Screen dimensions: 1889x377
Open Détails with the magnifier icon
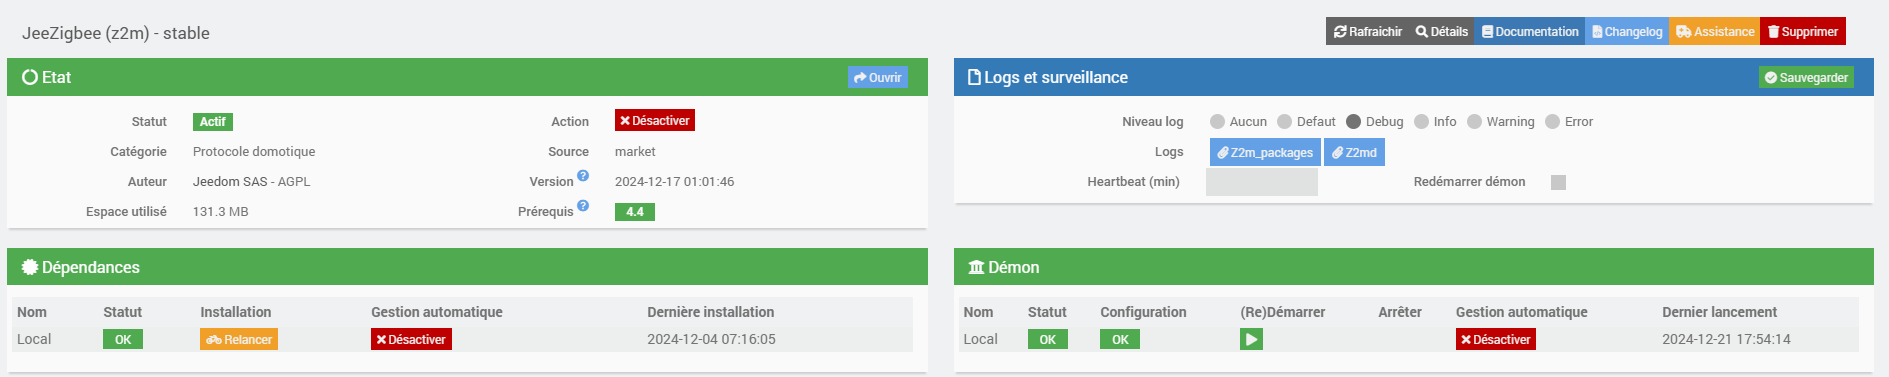tap(1441, 31)
